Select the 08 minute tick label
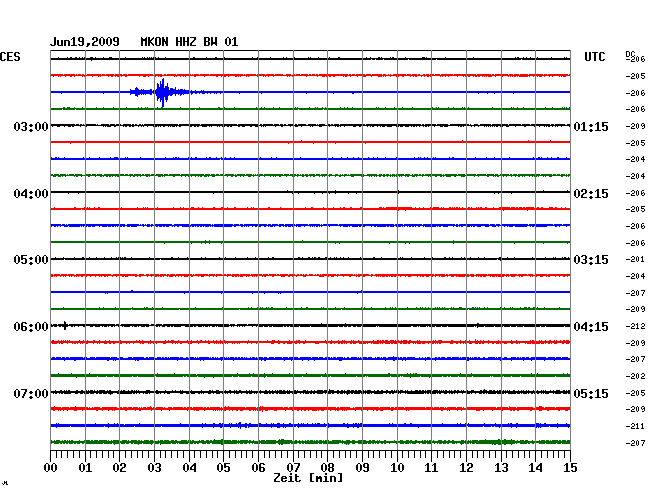Image resolution: width=650 pixels, height=494 pixels. coord(327,467)
